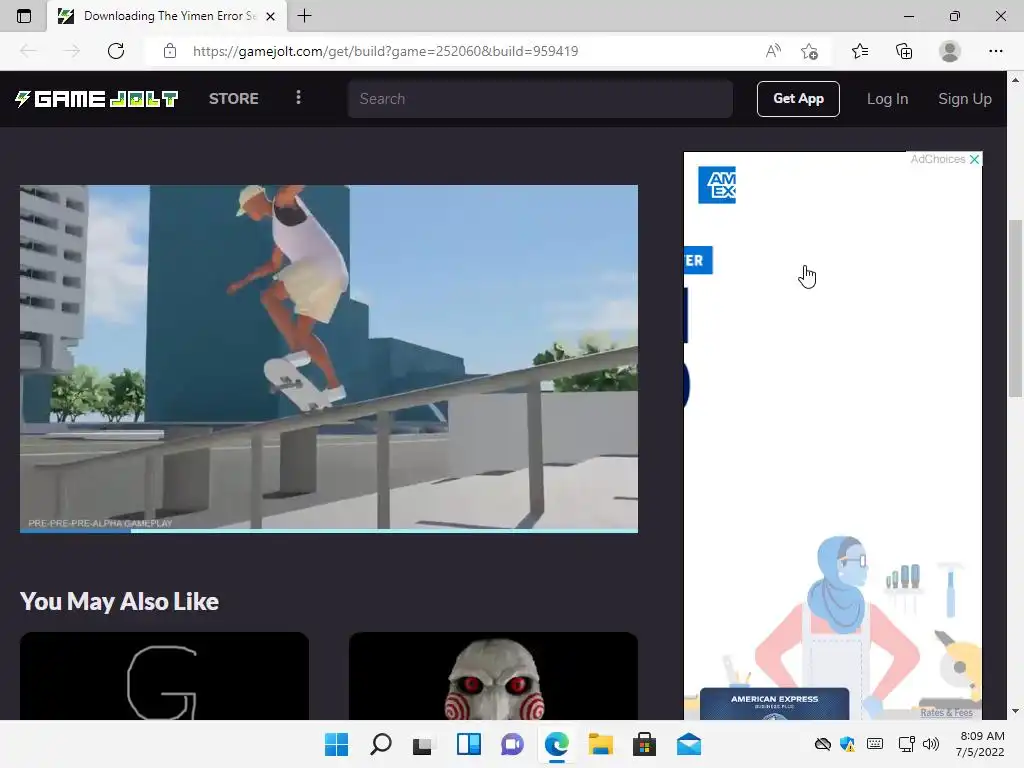Open the Sign Up link
Viewport: 1024px width, 768px height.
(965, 99)
